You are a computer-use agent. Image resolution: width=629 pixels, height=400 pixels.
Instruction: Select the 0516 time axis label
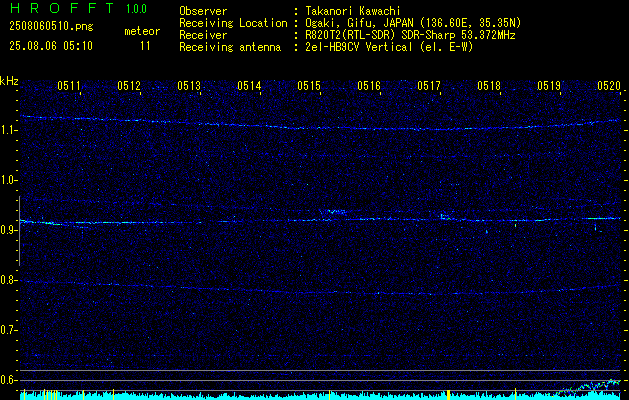[x=369, y=85]
